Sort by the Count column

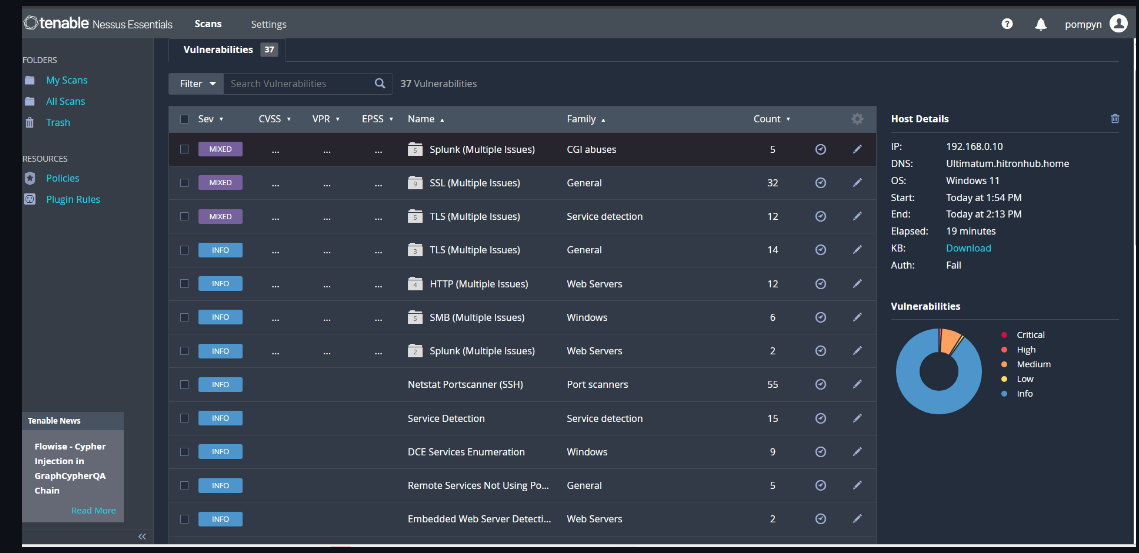tap(772, 119)
